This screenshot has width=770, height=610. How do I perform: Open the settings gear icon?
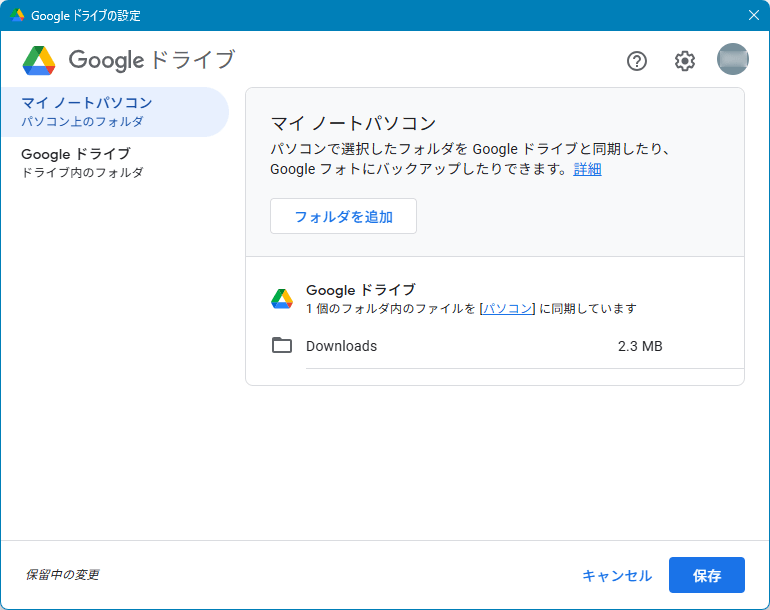tap(684, 61)
